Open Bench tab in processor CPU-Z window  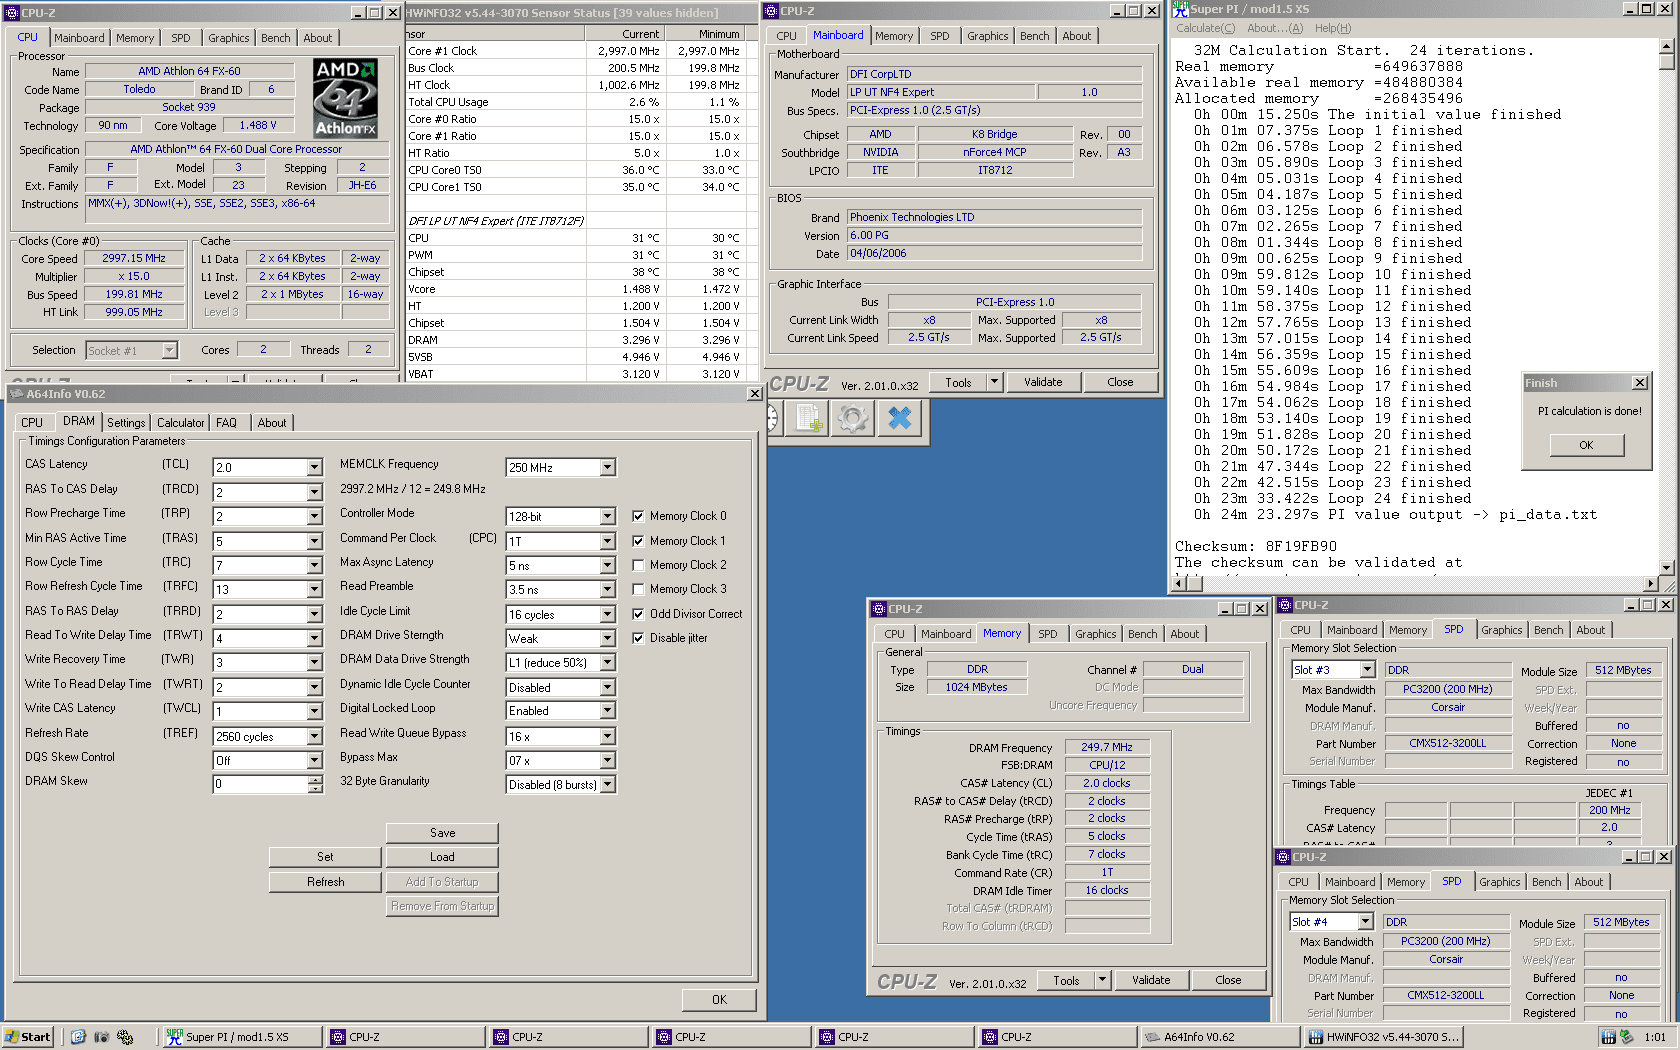[276, 38]
